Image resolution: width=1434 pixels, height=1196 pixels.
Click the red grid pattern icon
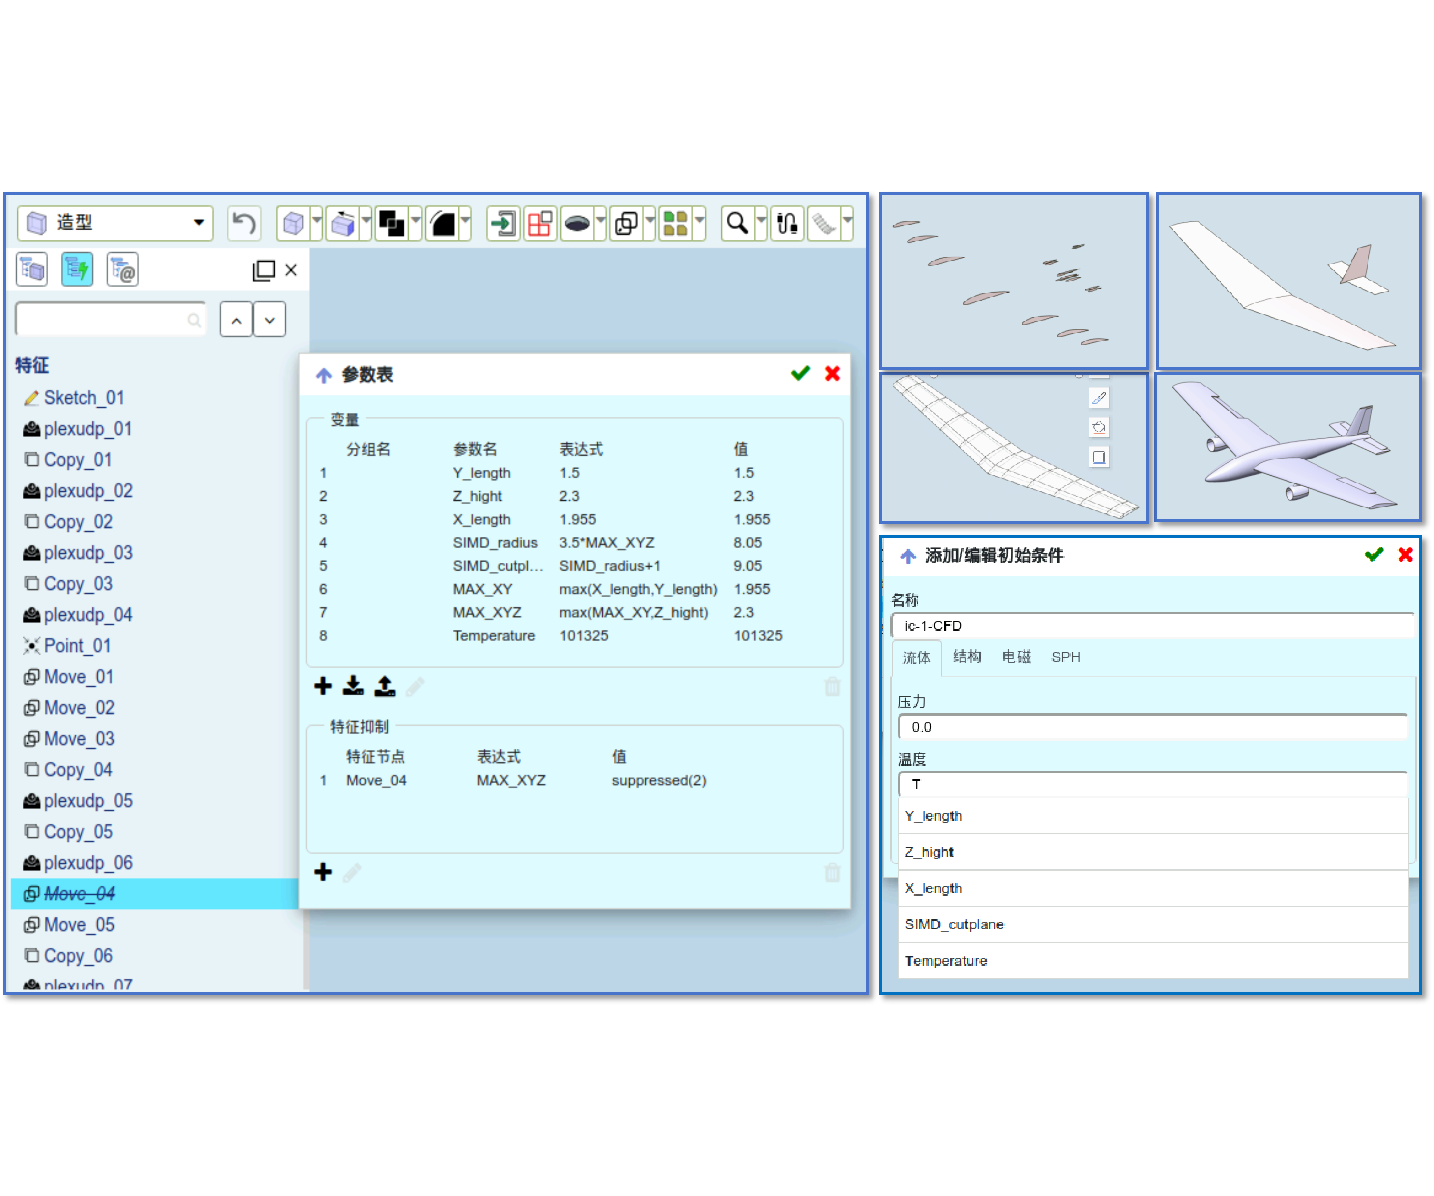pyautogui.click(x=540, y=223)
